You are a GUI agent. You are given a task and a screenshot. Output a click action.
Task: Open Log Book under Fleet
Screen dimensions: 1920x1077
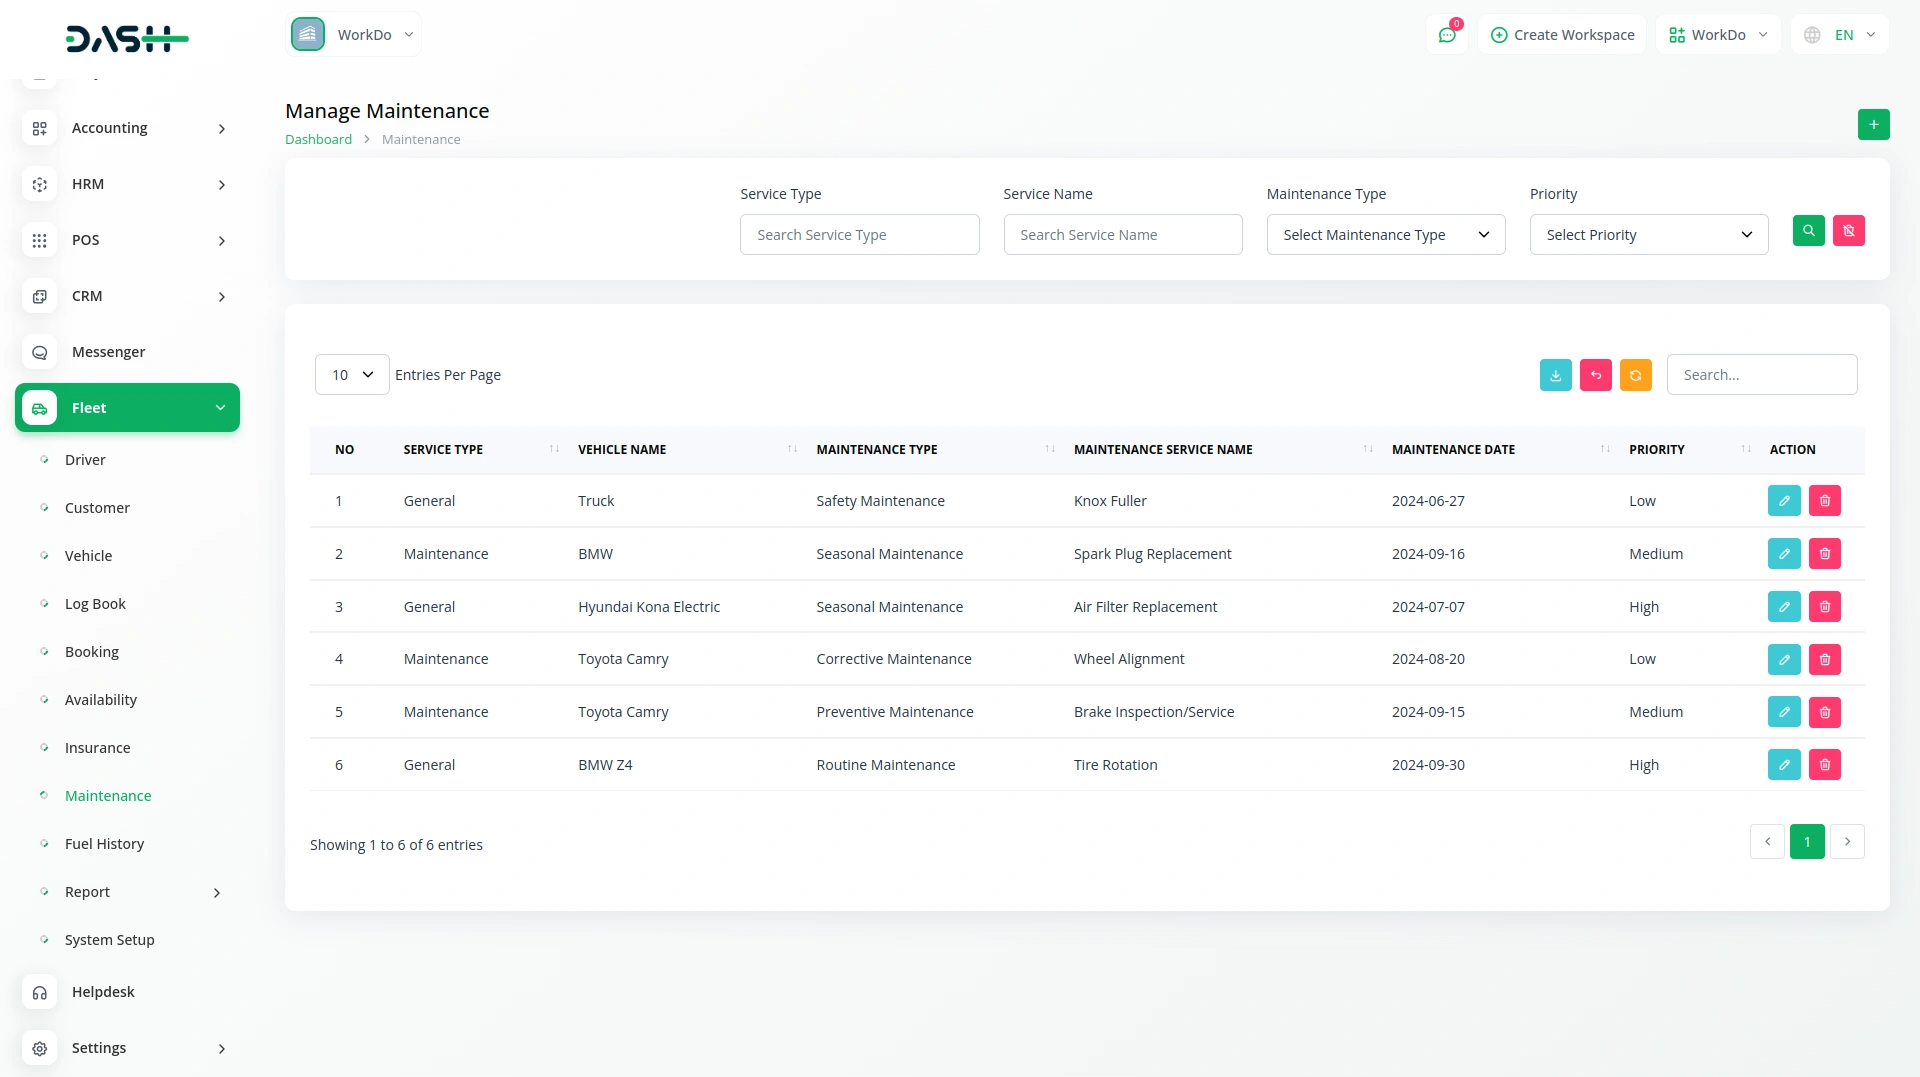[95, 604]
